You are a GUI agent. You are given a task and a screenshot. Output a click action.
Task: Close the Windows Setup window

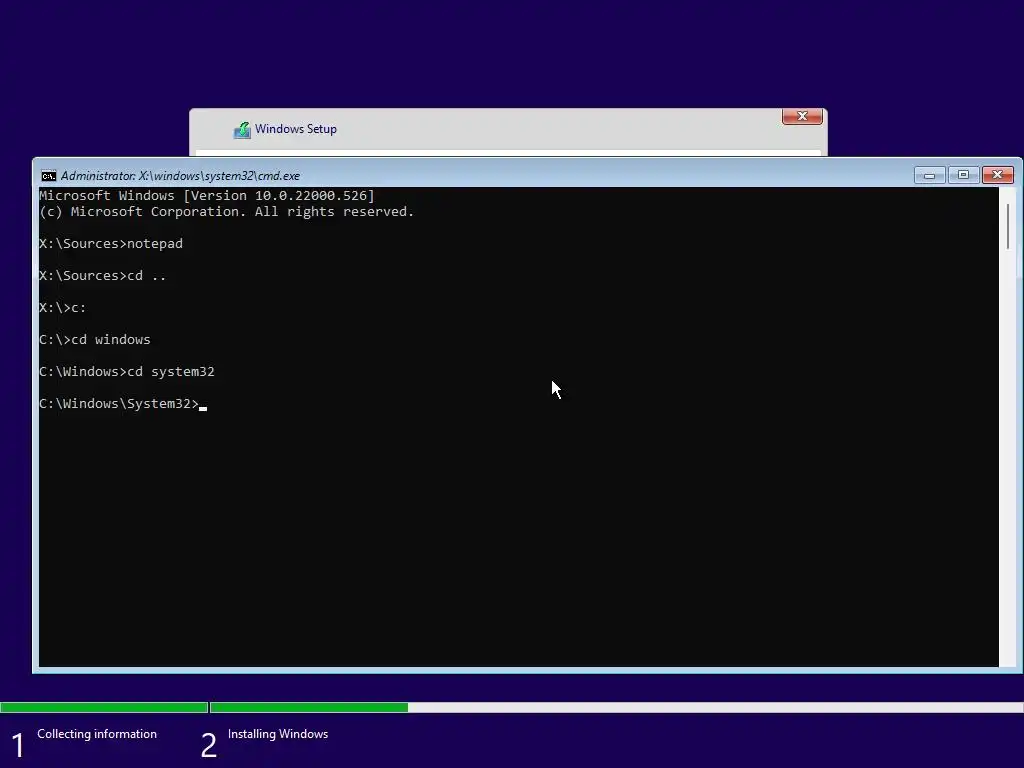(802, 116)
